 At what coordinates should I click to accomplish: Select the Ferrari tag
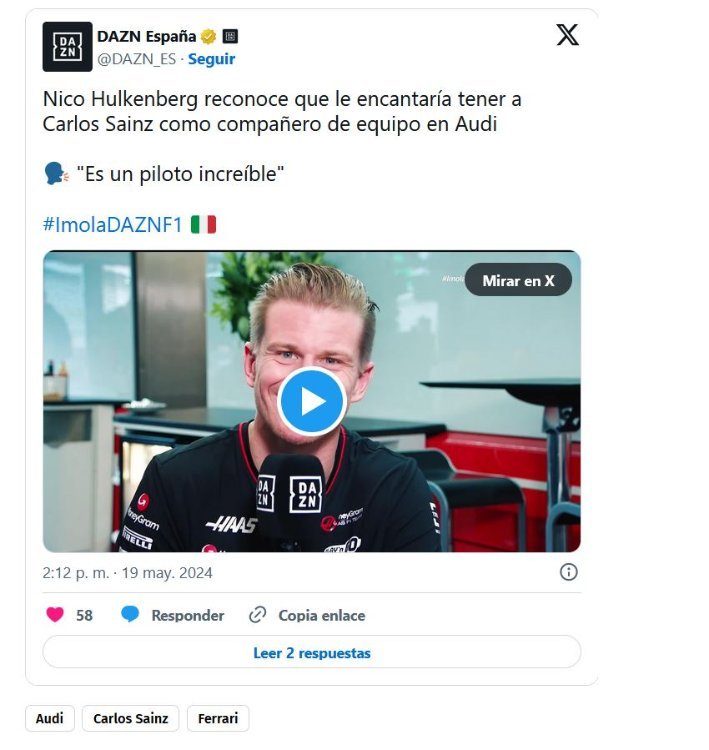218,718
